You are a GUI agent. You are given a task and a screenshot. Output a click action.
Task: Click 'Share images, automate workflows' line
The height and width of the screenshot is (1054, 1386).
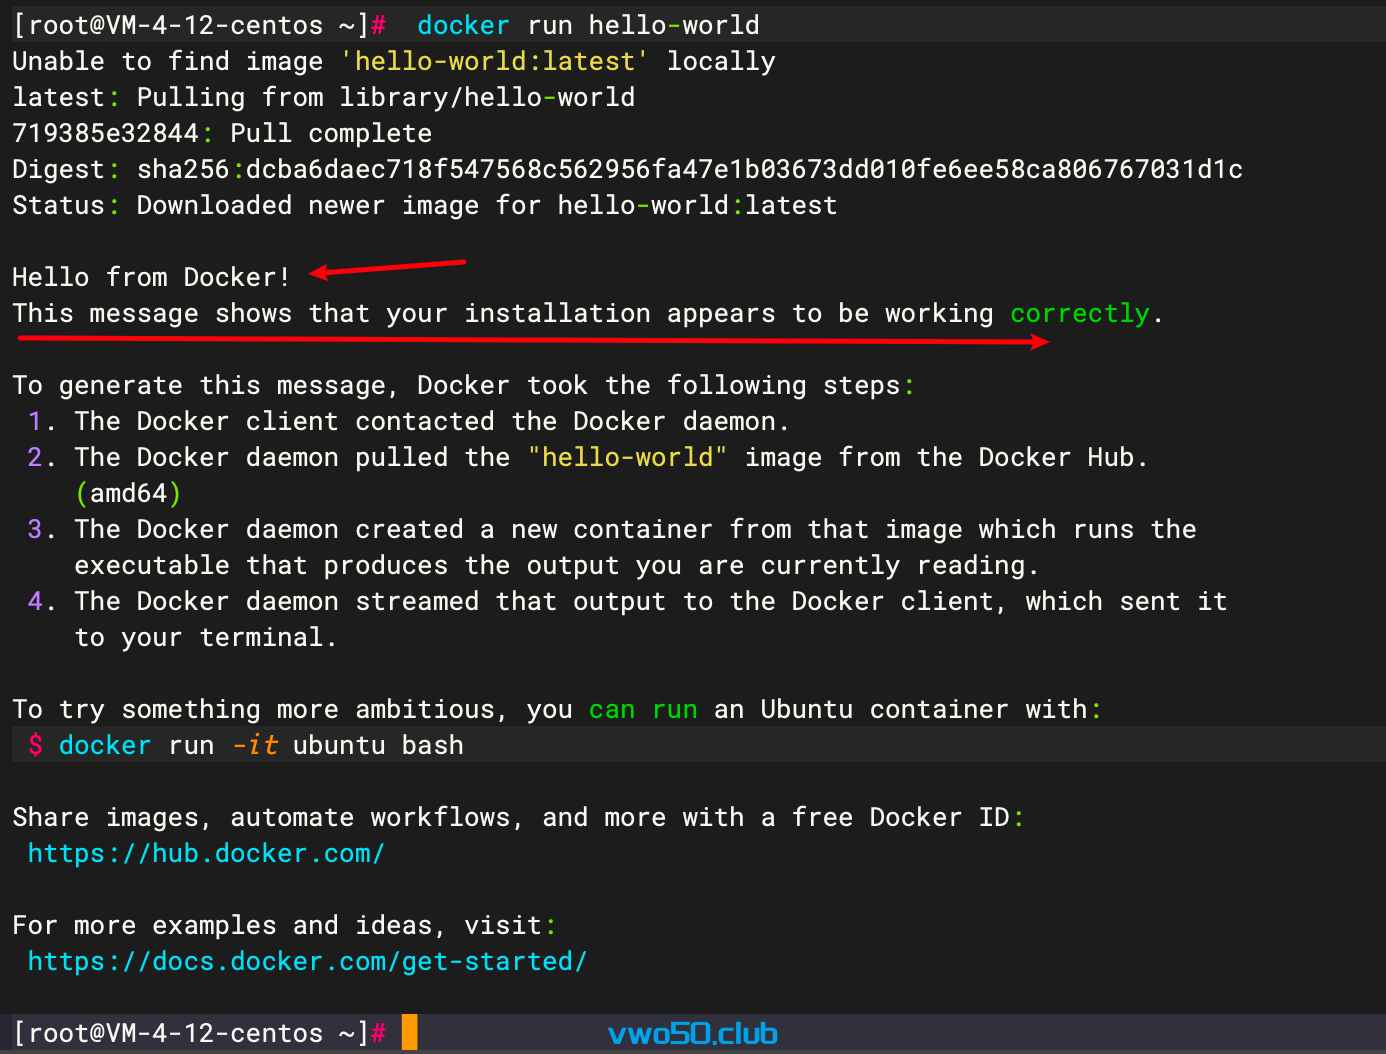[x=518, y=817]
